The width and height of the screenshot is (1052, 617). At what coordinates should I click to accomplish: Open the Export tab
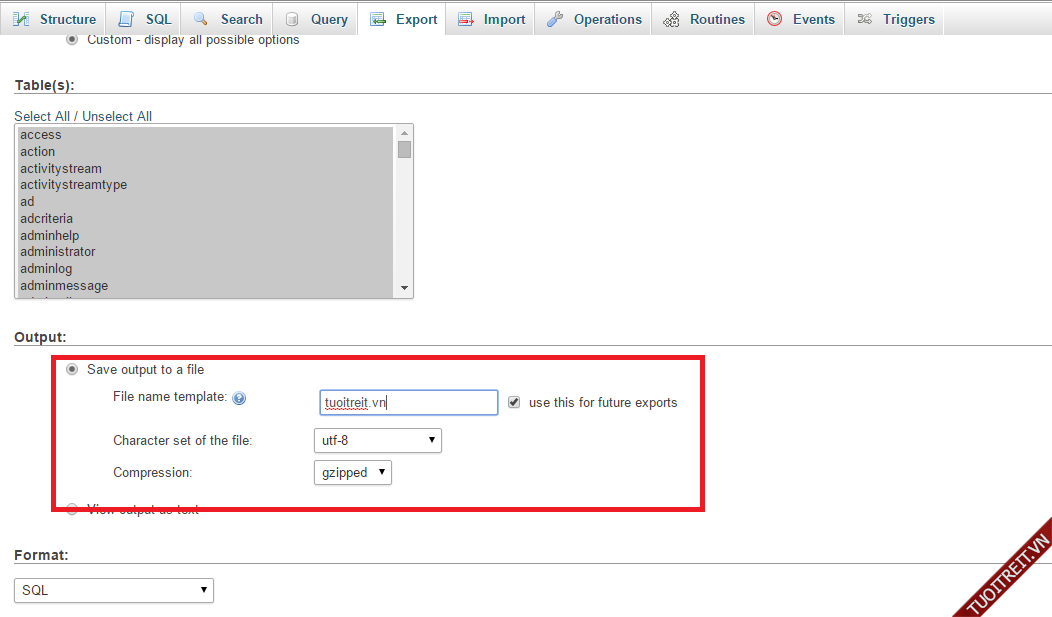pyautogui.click(x=404, y=19)
